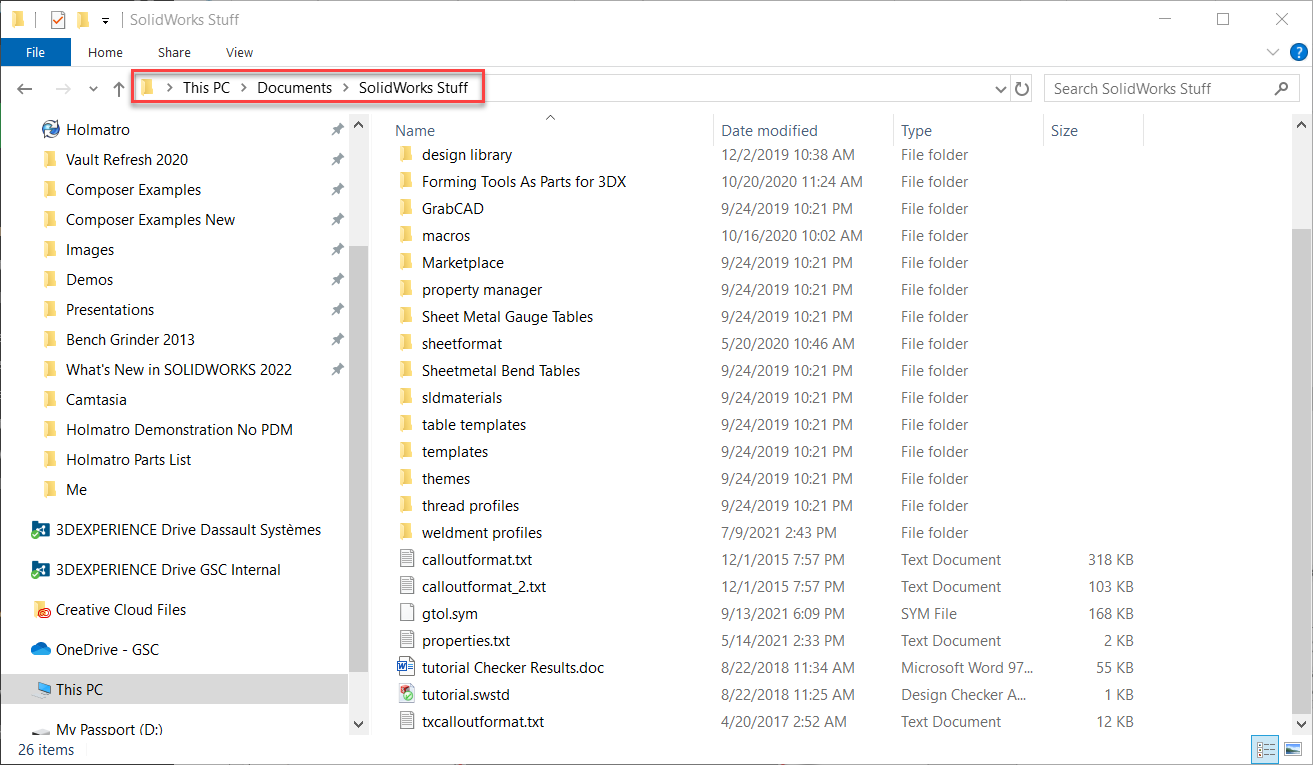Image resolution: width=1313 pixels, height=765 pixels.
Task: Select What's New in SOLIDWORKS 2022 folder
Action: point(179,369)
